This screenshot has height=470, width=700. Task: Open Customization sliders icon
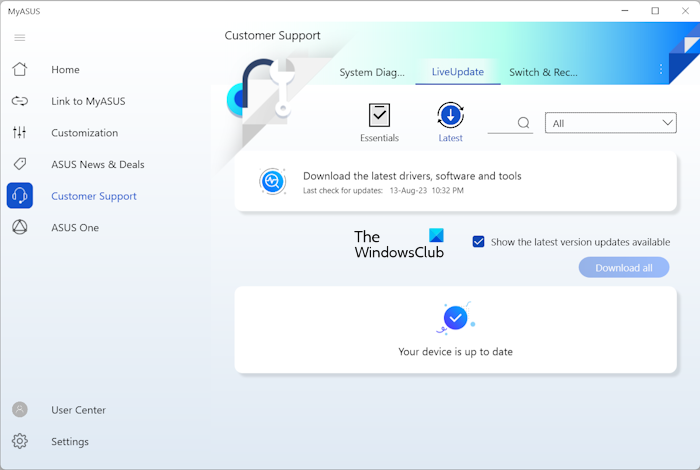pos(20,133)
